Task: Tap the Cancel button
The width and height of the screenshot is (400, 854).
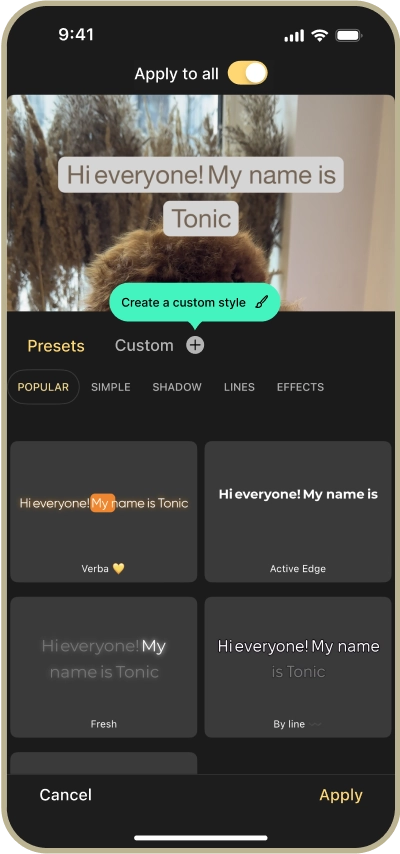Action: click(x=65, y=795)
